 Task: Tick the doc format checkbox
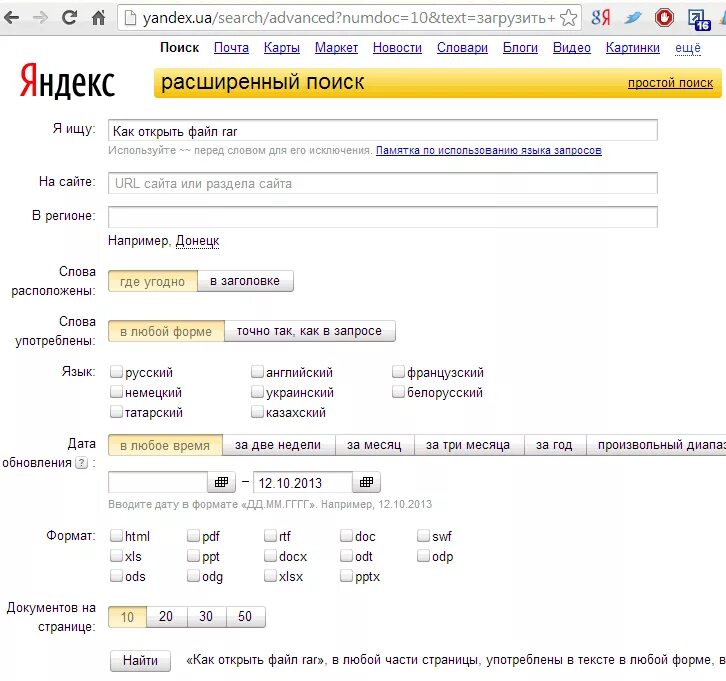346,536
